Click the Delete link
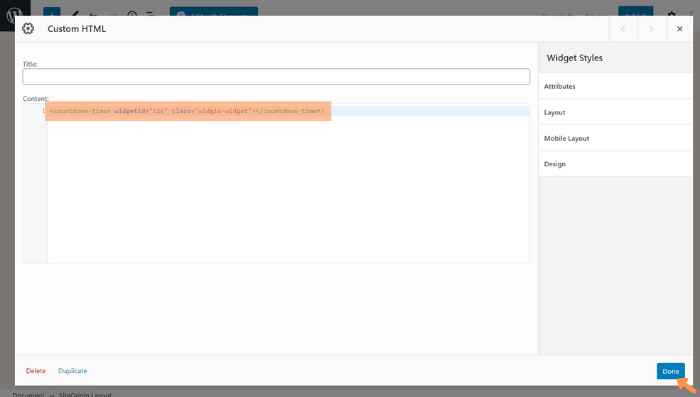The image size is (700, 397). [36, 371]
